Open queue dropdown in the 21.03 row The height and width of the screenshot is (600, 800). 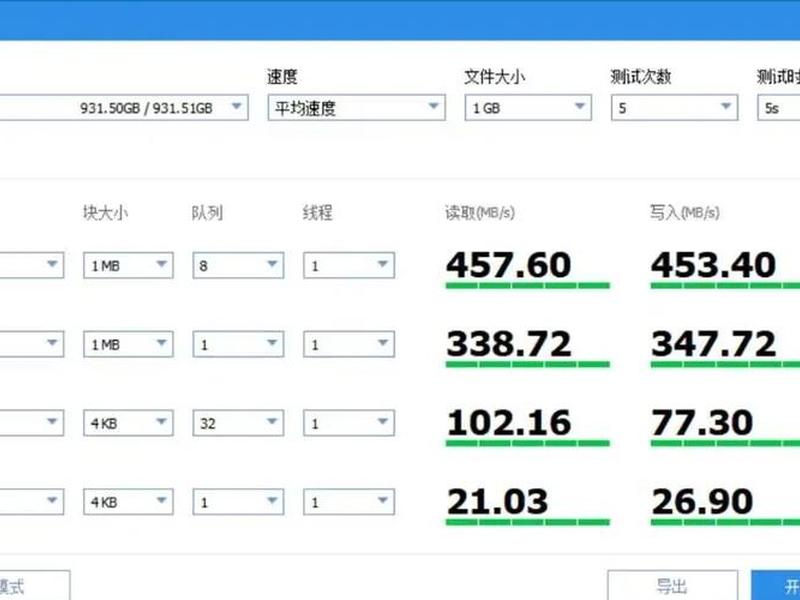pos(238,502)
